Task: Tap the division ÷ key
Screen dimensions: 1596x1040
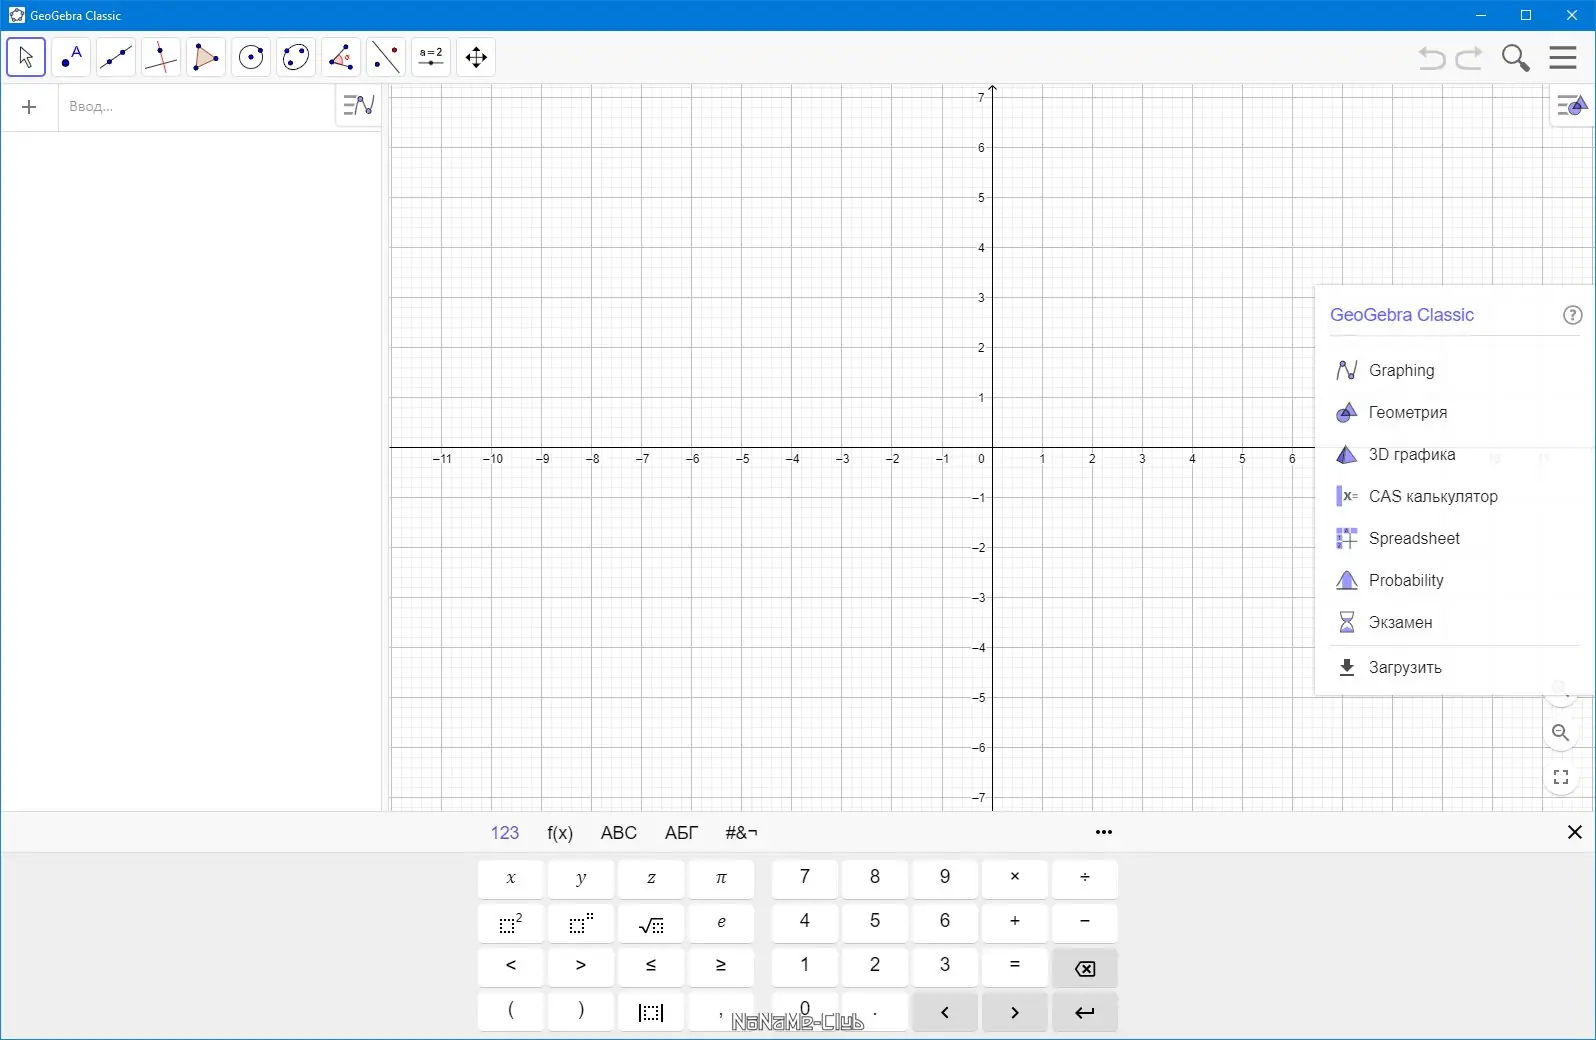Action: (x=1085, y=878)
